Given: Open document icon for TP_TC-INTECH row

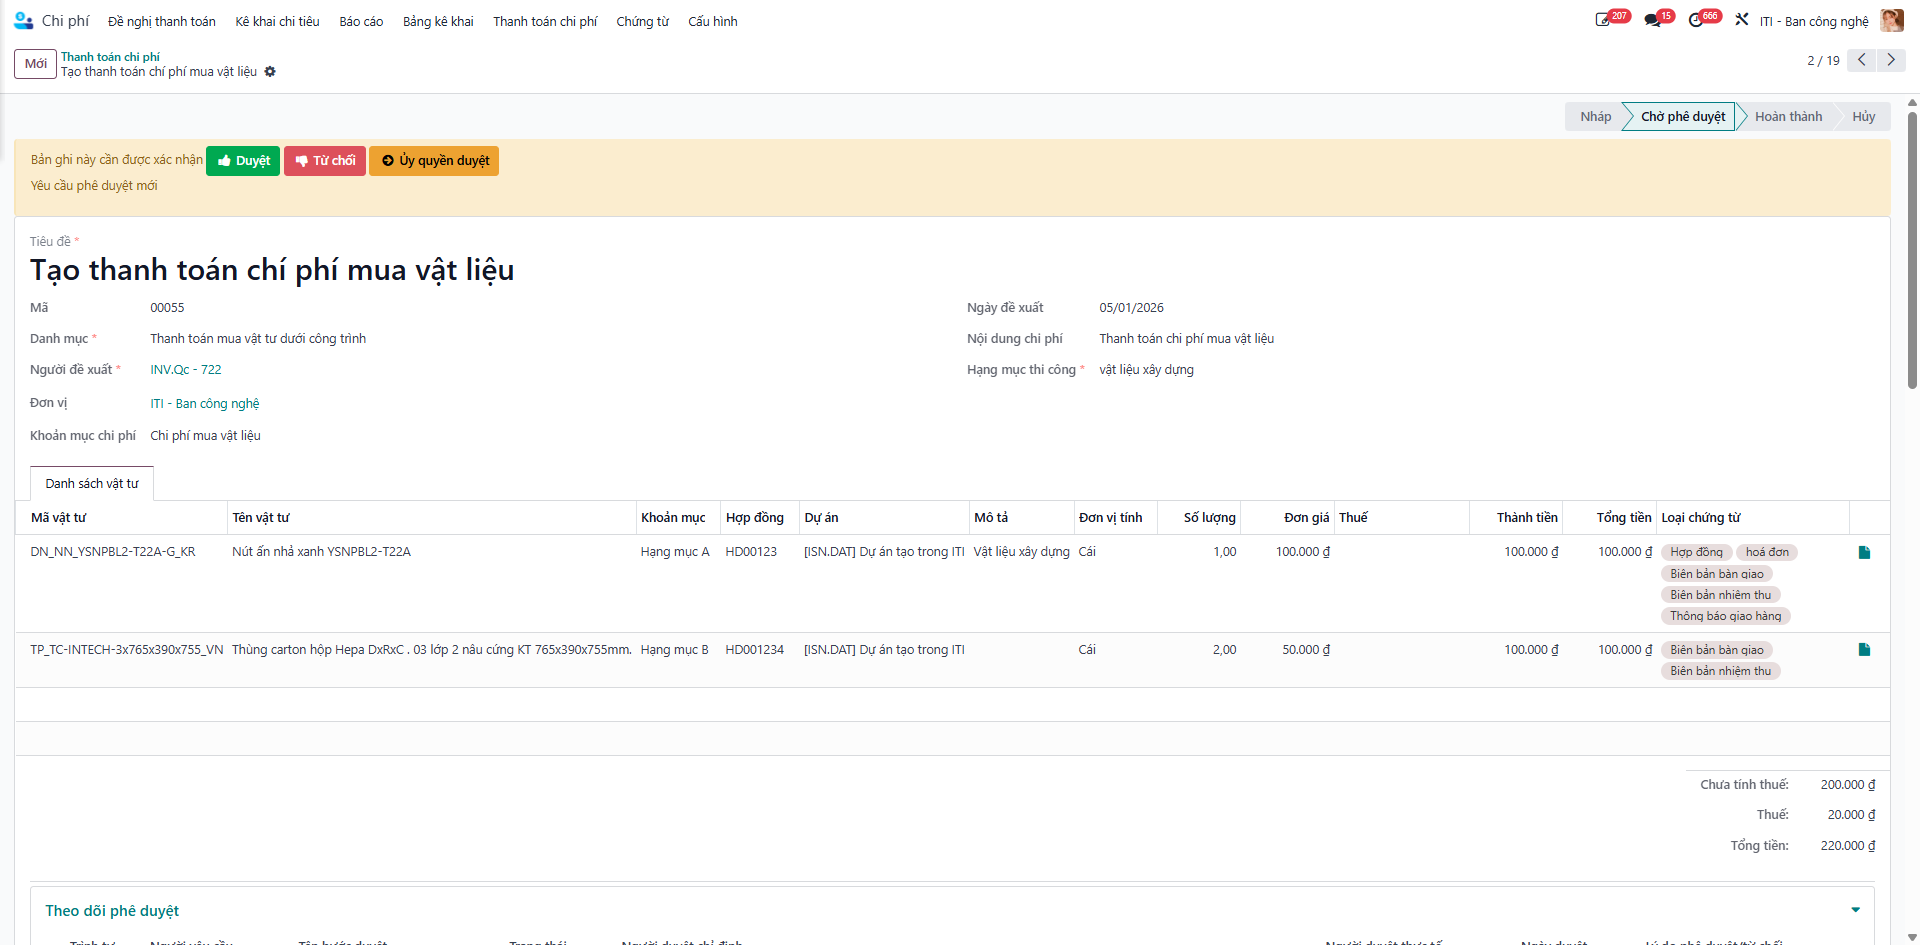Looking at the screenshot, I should point(1864,650).
